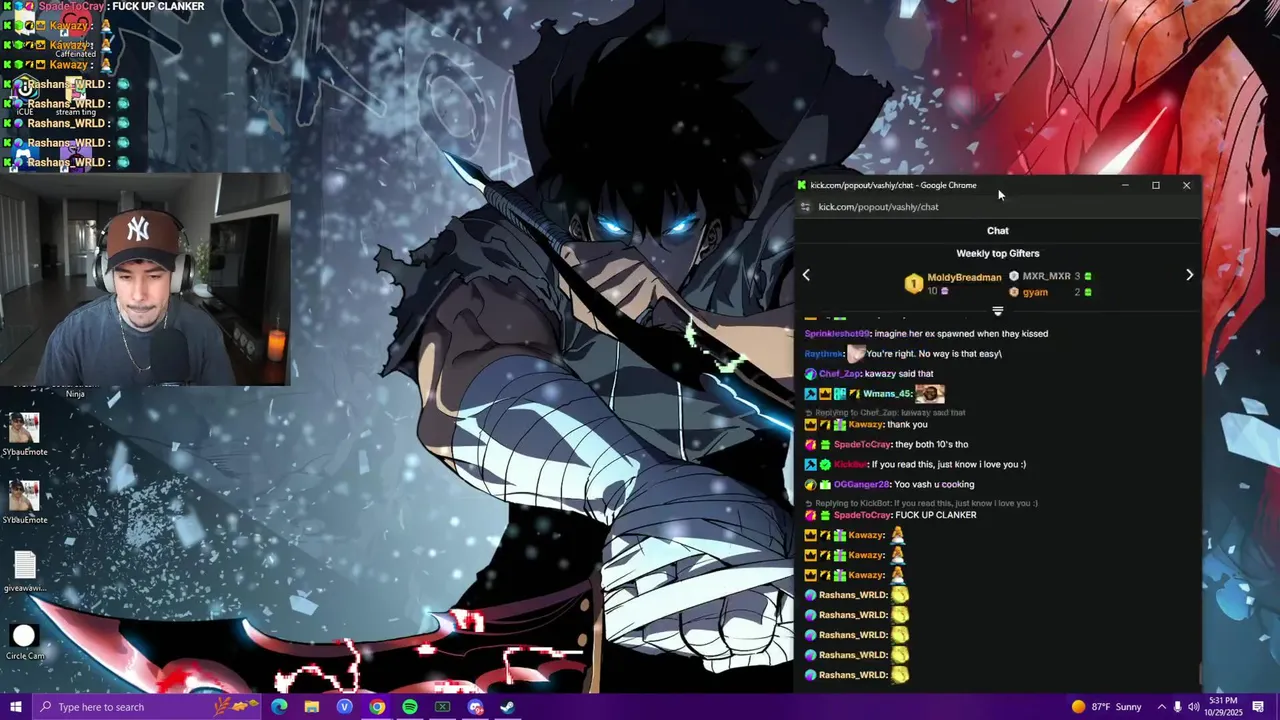Open the Windows Start menu
Viewport: 1280px width, 720px height.
pos(15,707)
